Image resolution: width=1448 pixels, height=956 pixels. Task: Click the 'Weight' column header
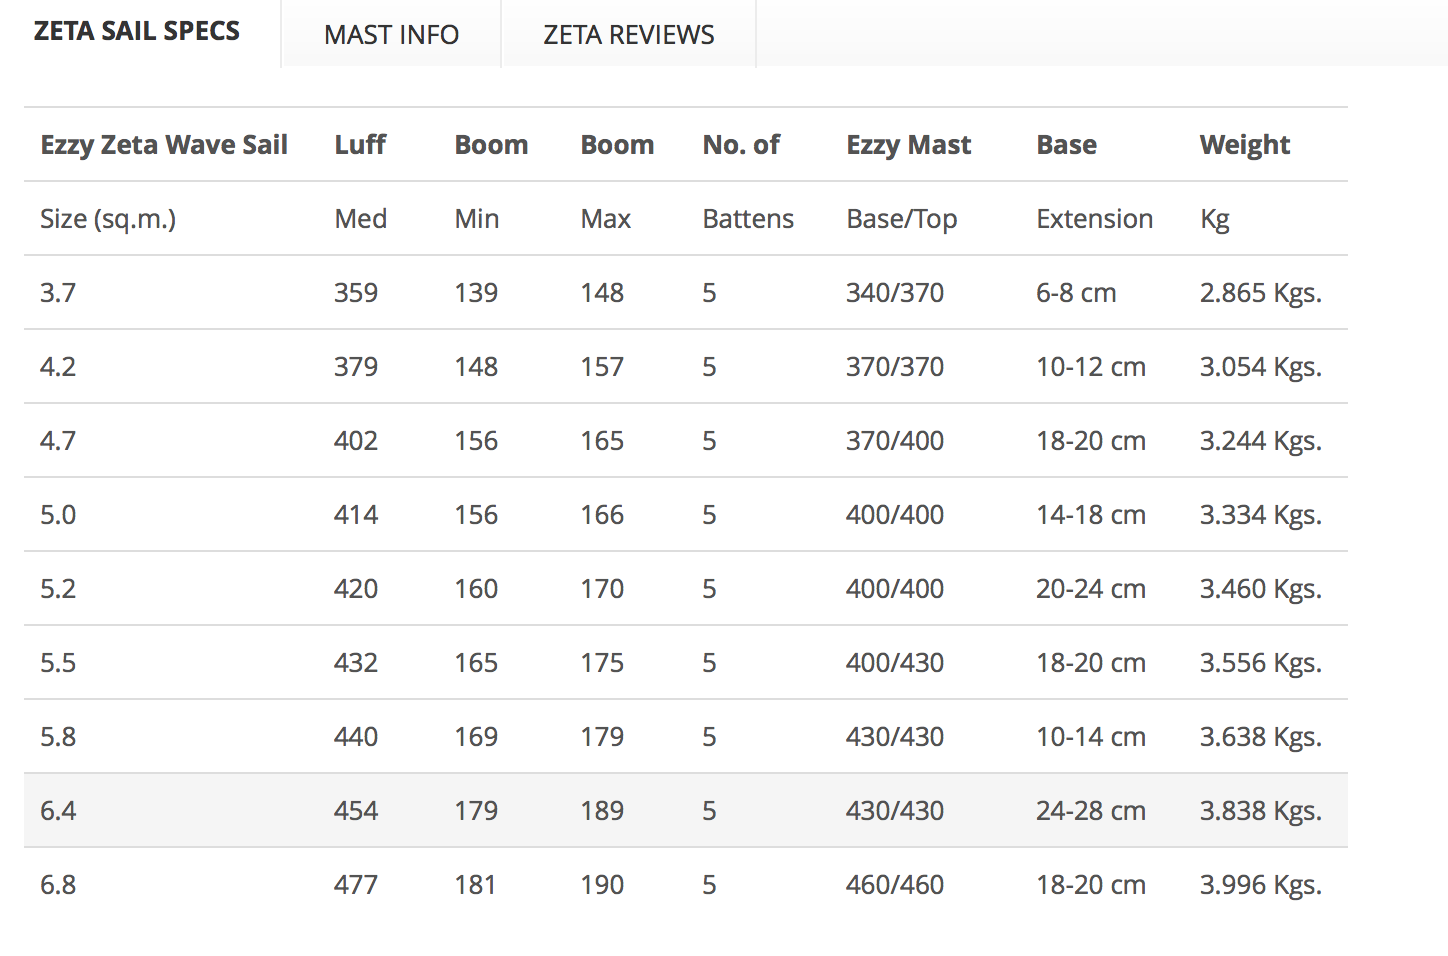point(1245,145)
